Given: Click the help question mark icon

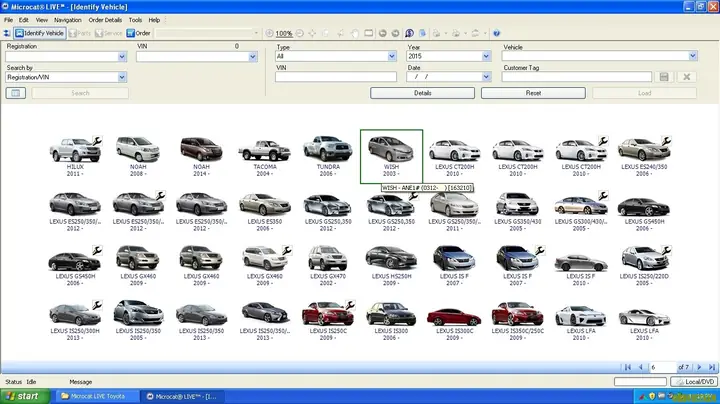Looking at the screenshot, I should [496, 33].
